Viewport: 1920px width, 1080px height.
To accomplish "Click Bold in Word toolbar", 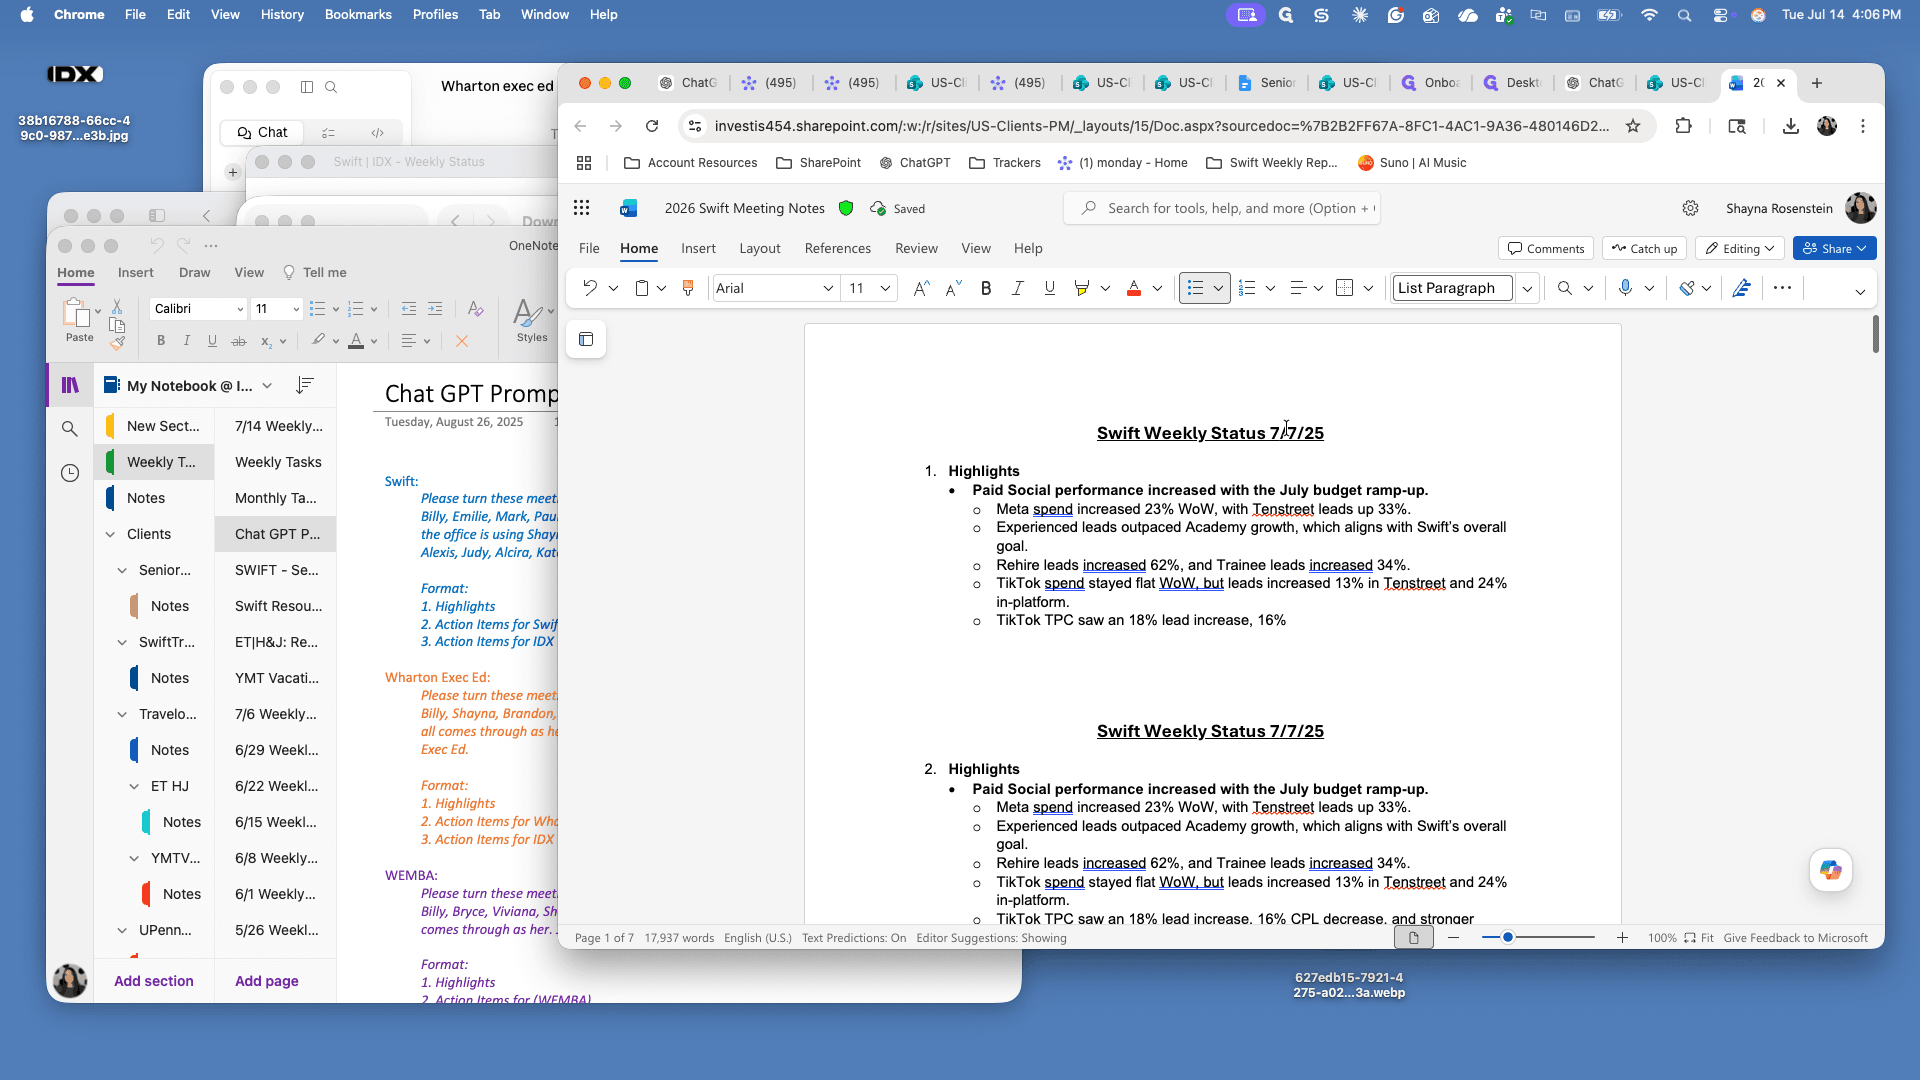I will pyautogui.click(x=986, y=288).
